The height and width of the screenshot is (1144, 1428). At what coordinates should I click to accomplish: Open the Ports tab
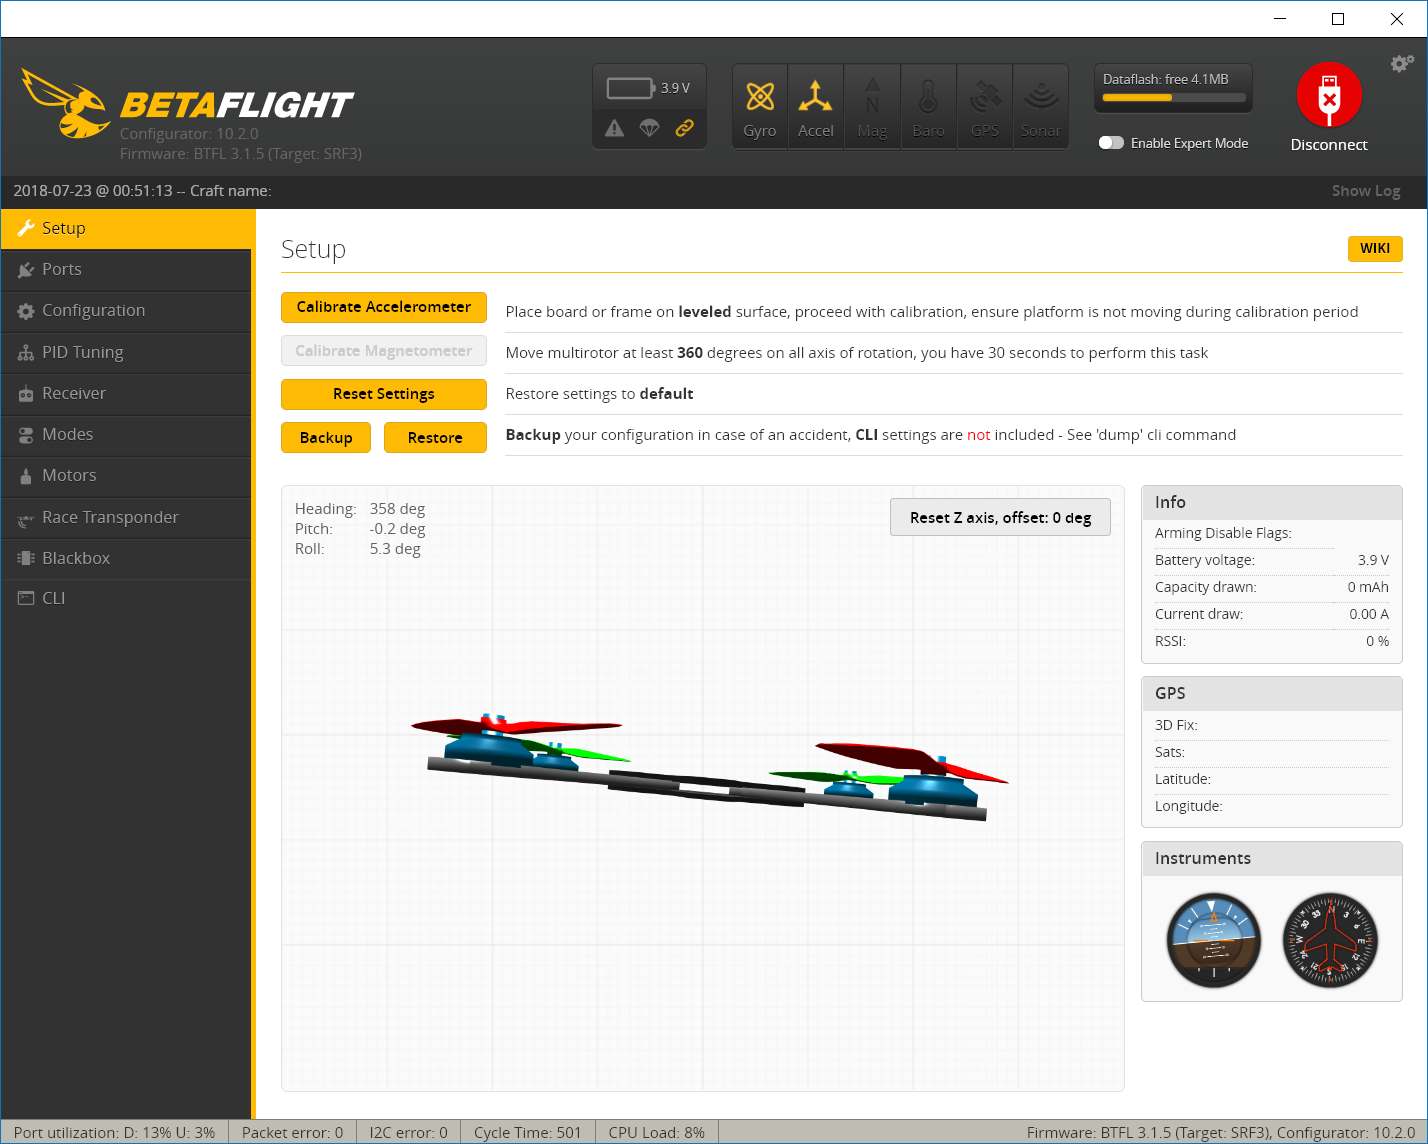click(126, 269)
